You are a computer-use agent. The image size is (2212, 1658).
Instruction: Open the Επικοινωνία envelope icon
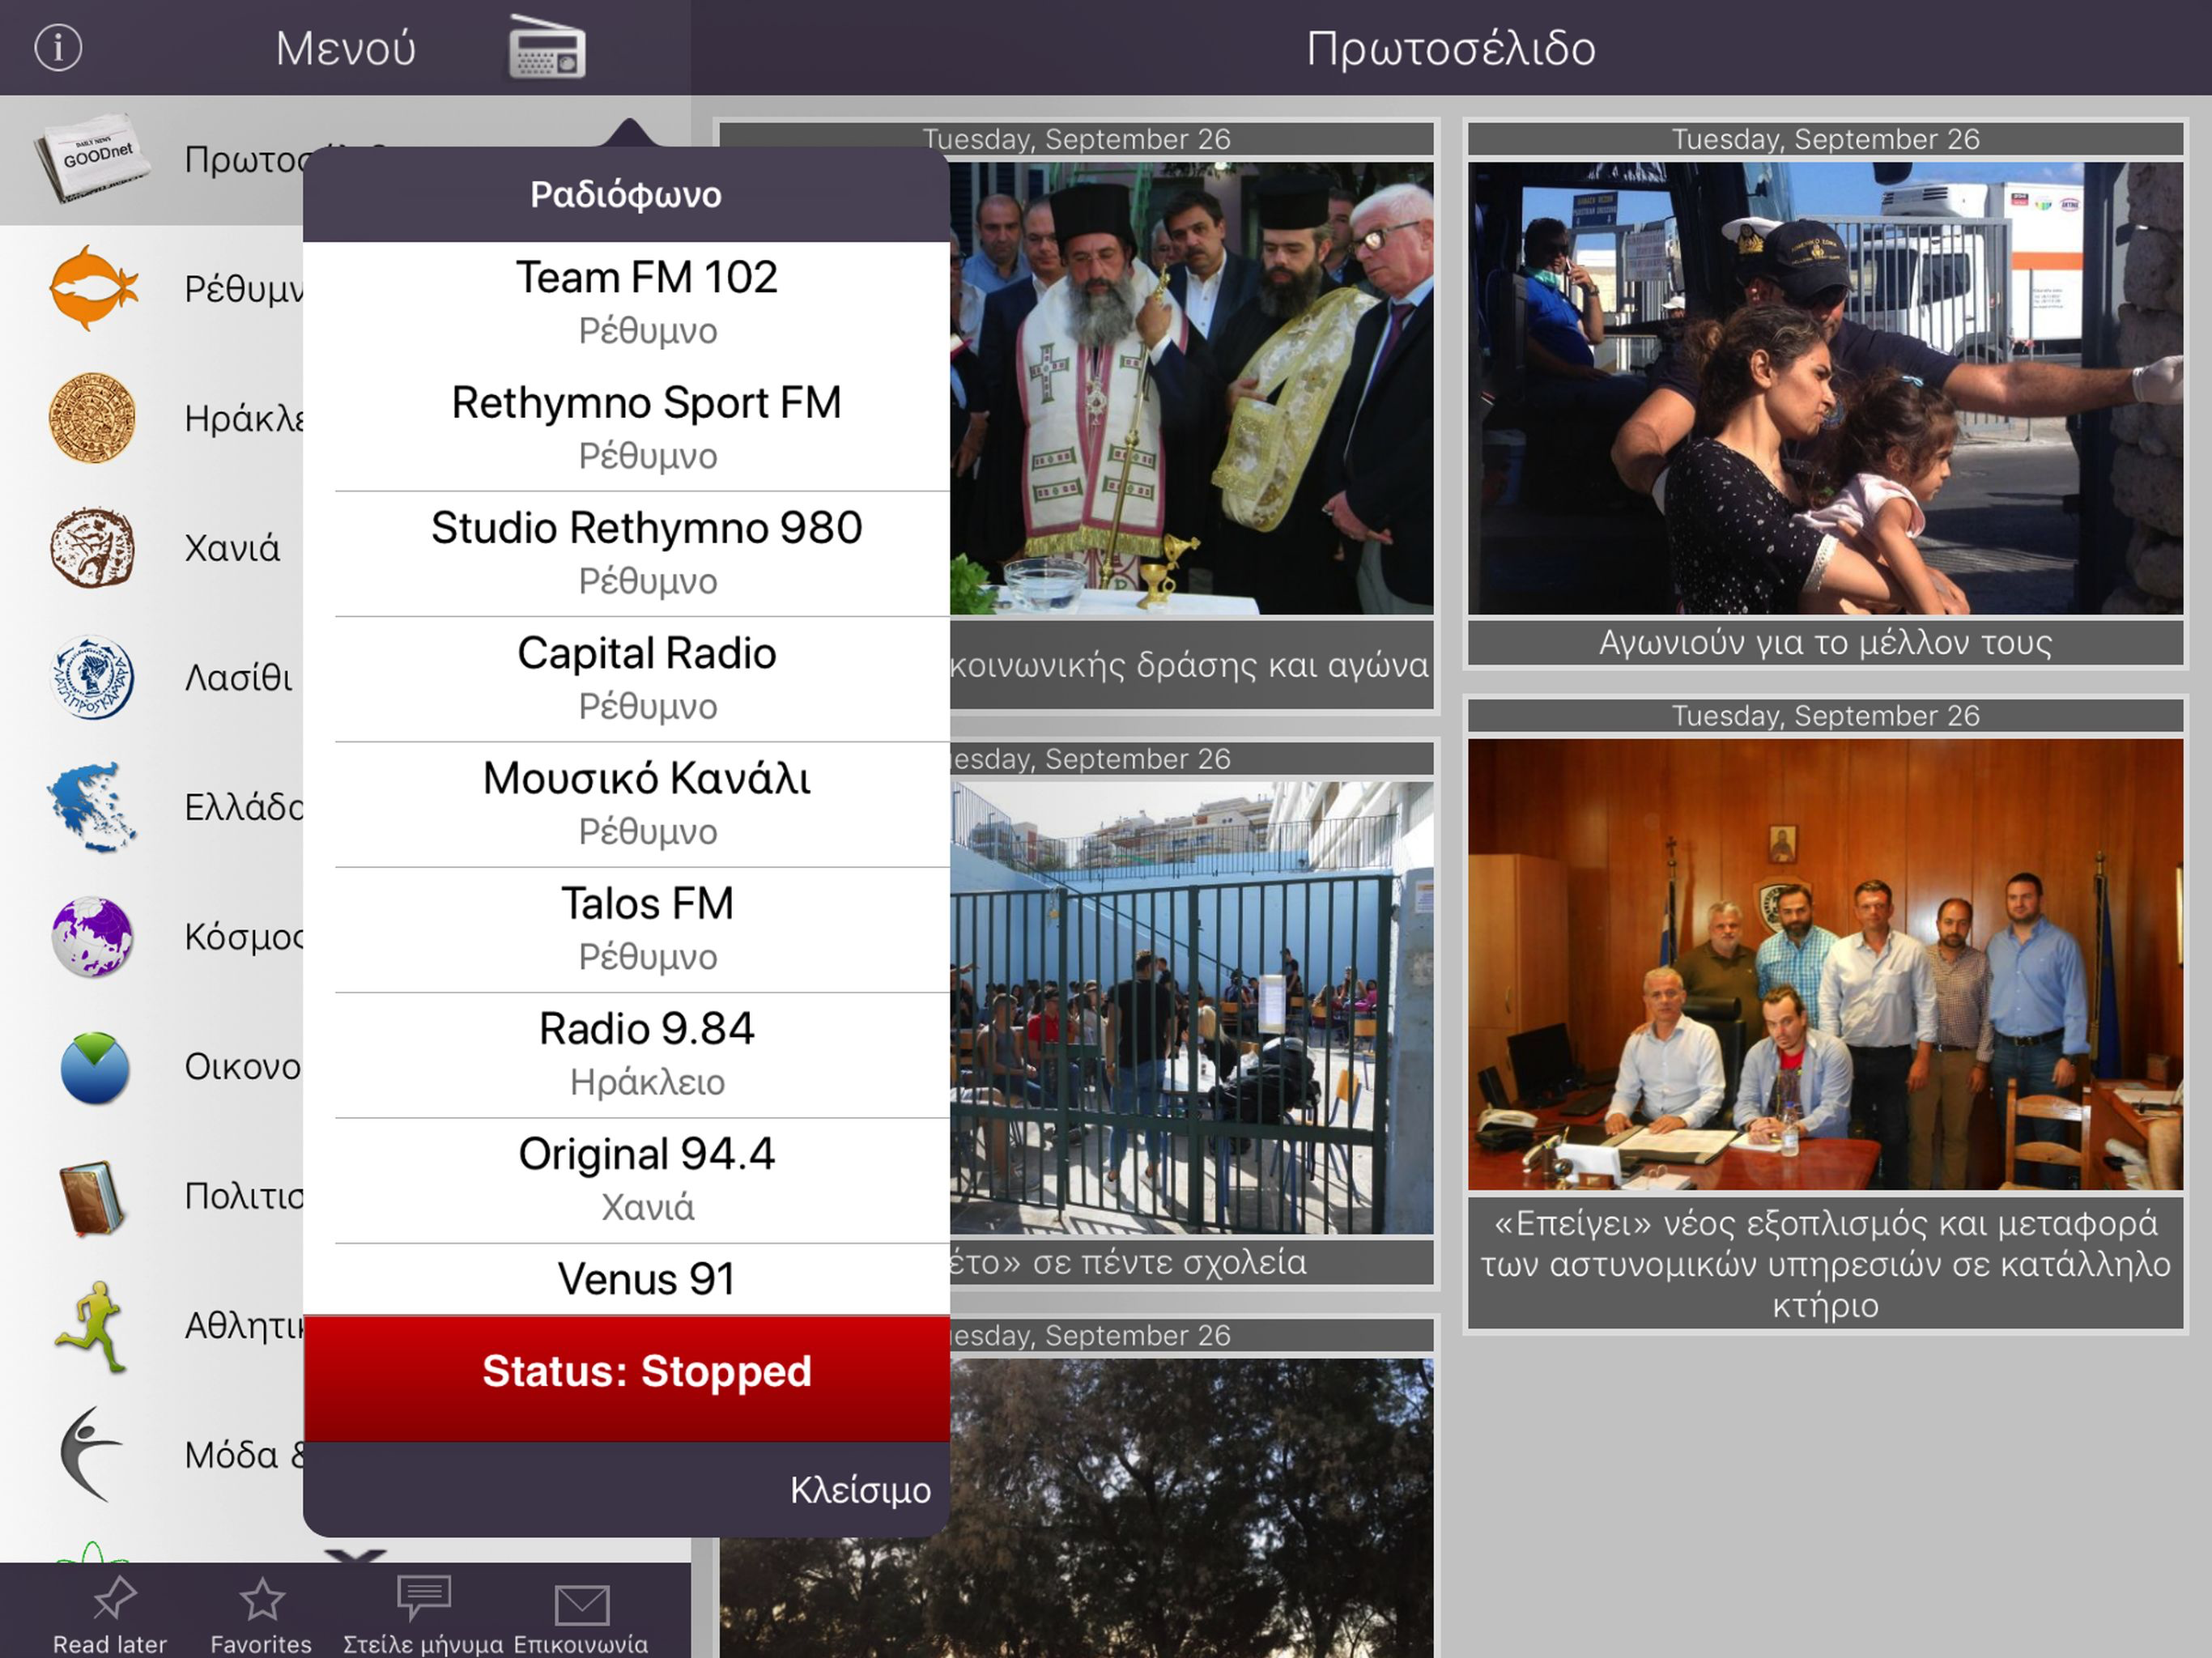click(582, 1604)
